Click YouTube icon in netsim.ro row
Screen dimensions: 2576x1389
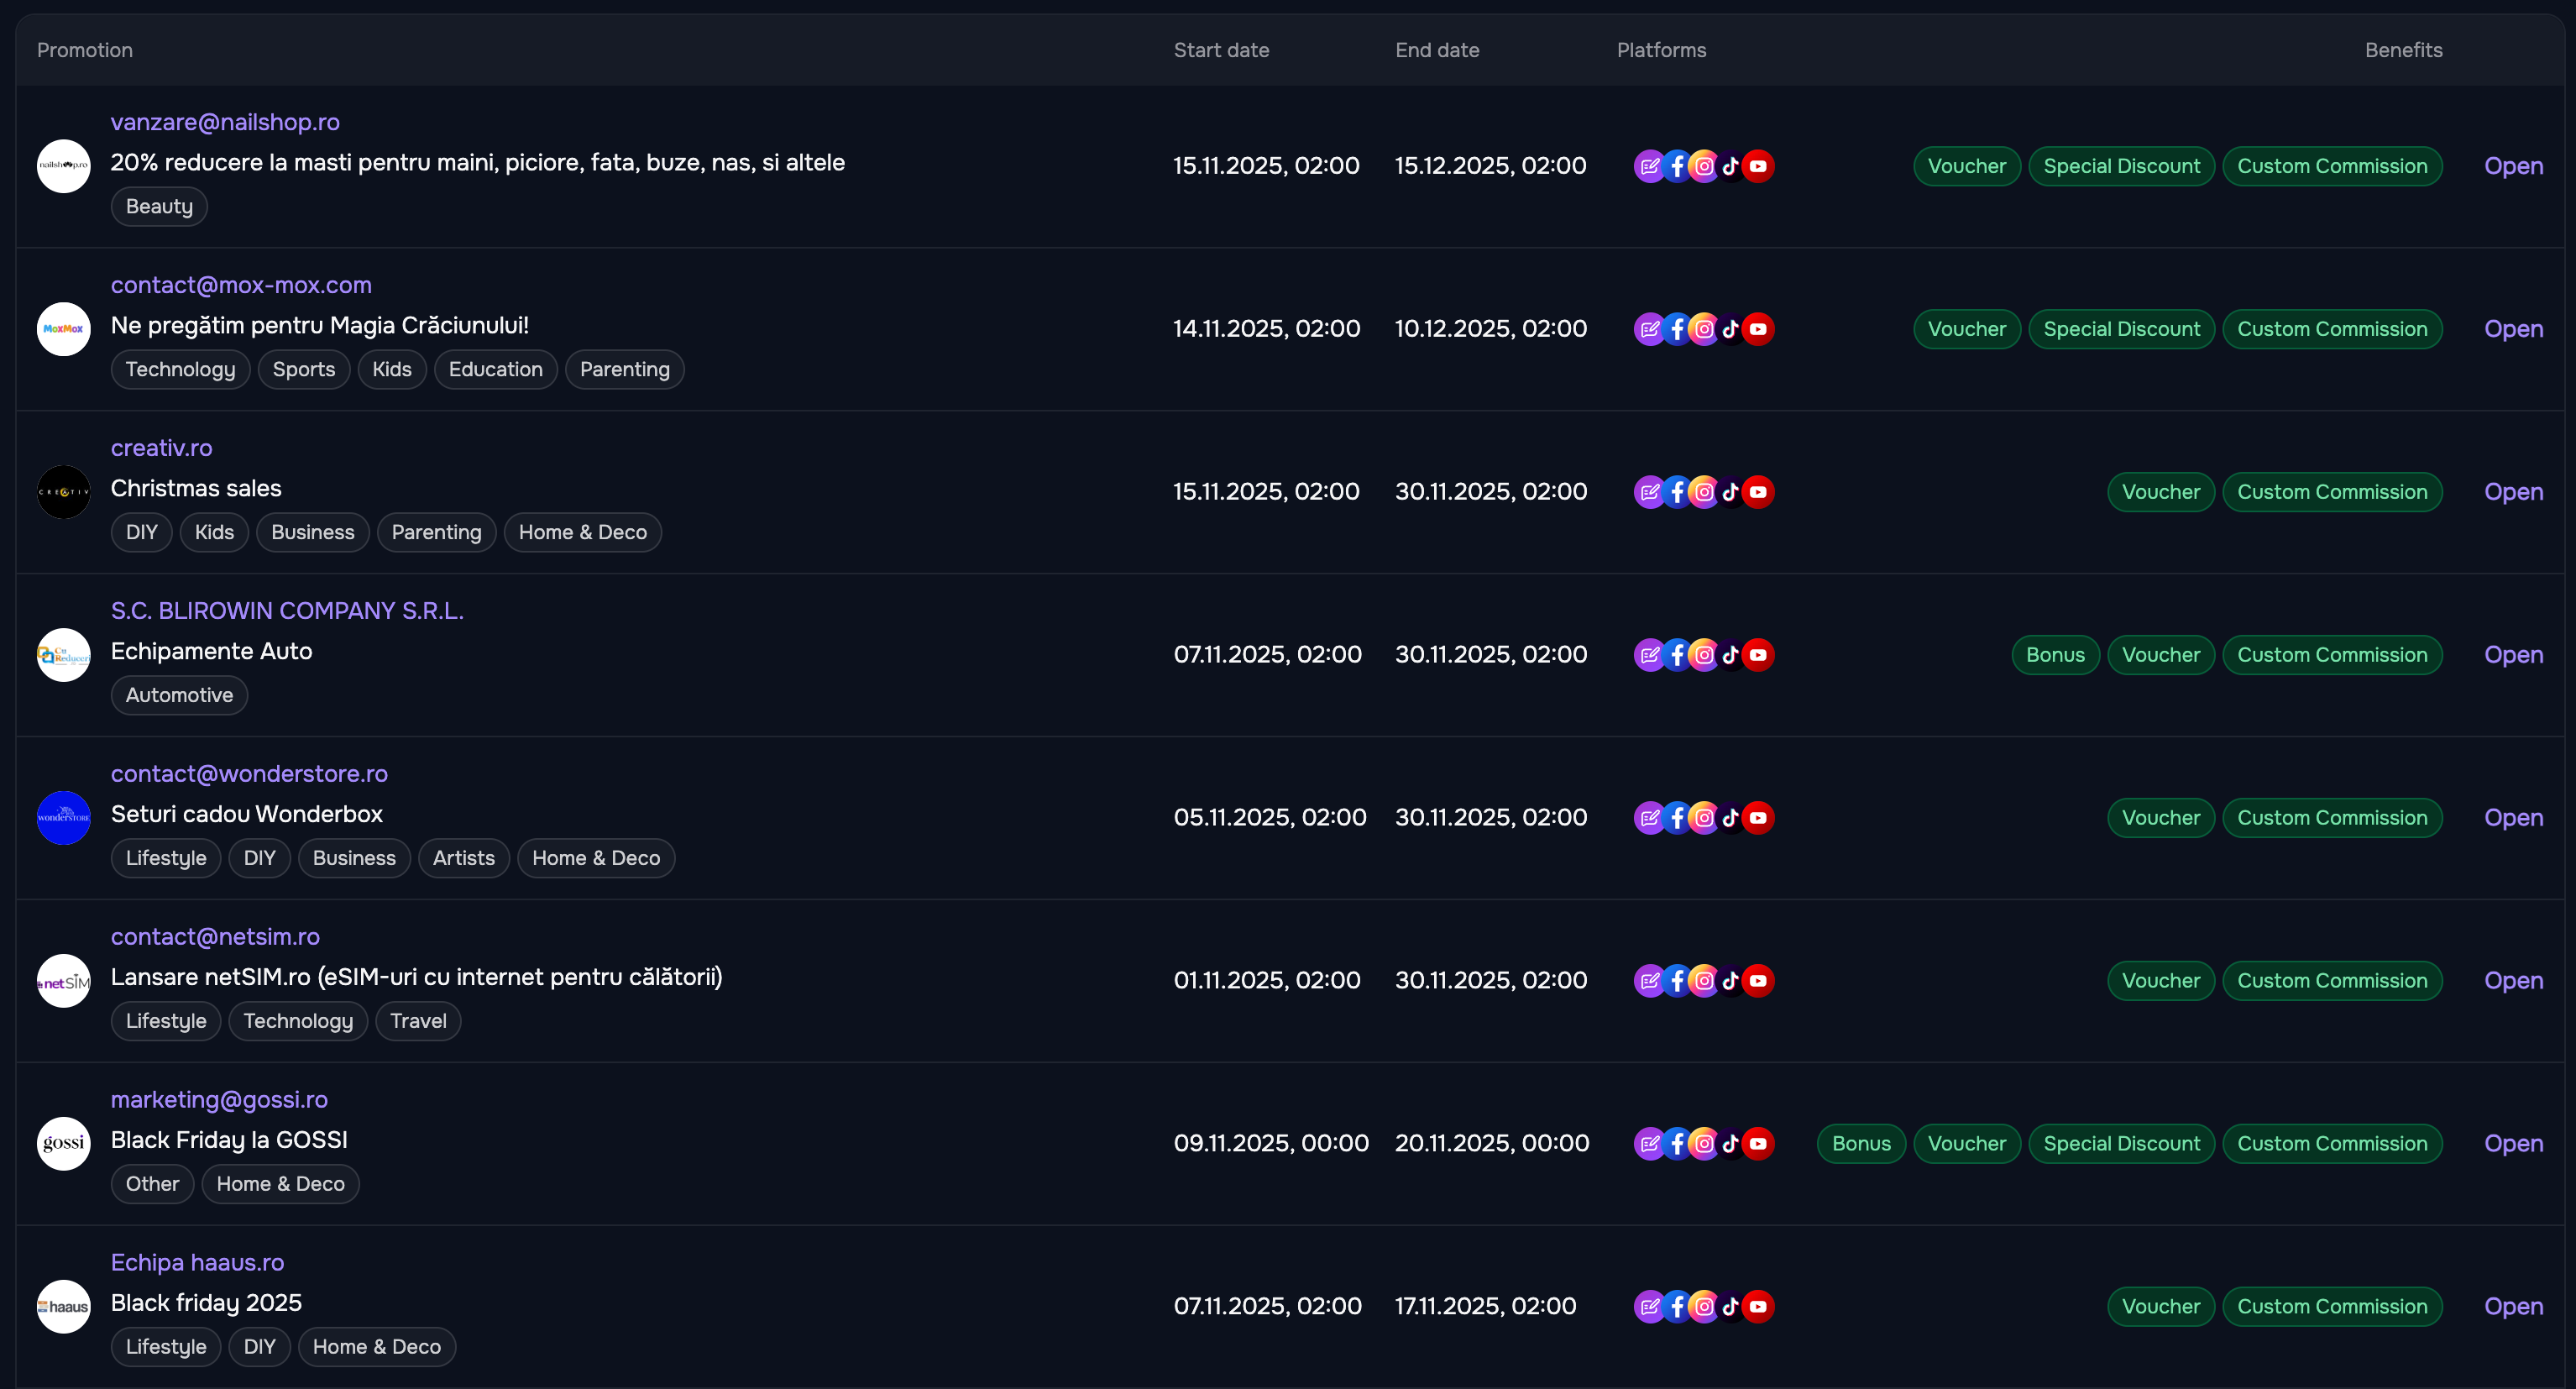point(1758,981)
